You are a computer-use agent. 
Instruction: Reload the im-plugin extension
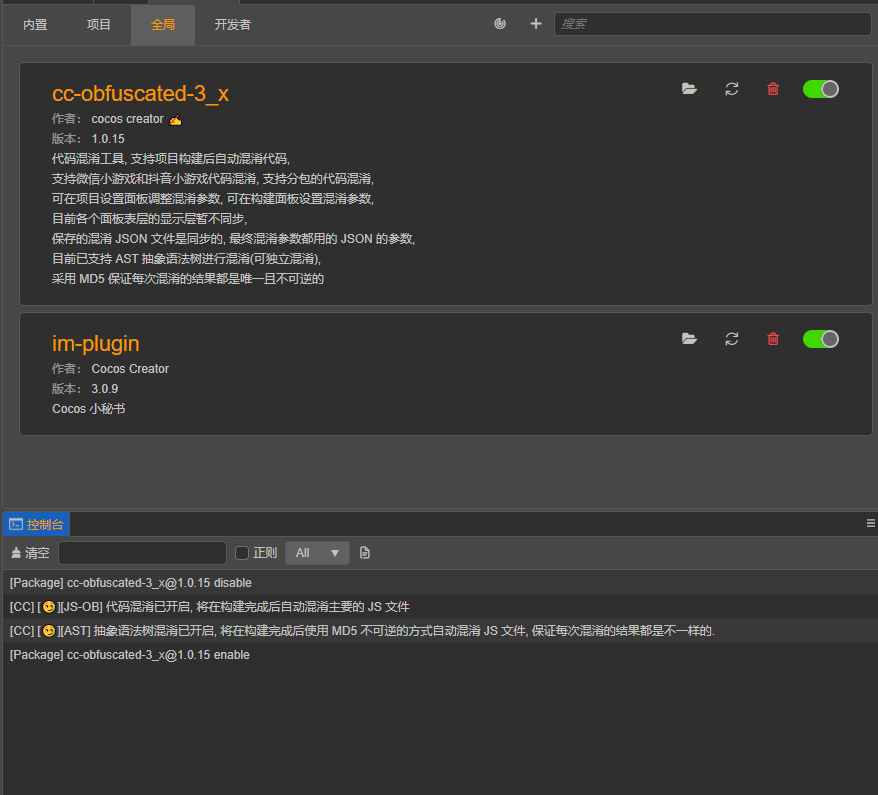point(732,339)
